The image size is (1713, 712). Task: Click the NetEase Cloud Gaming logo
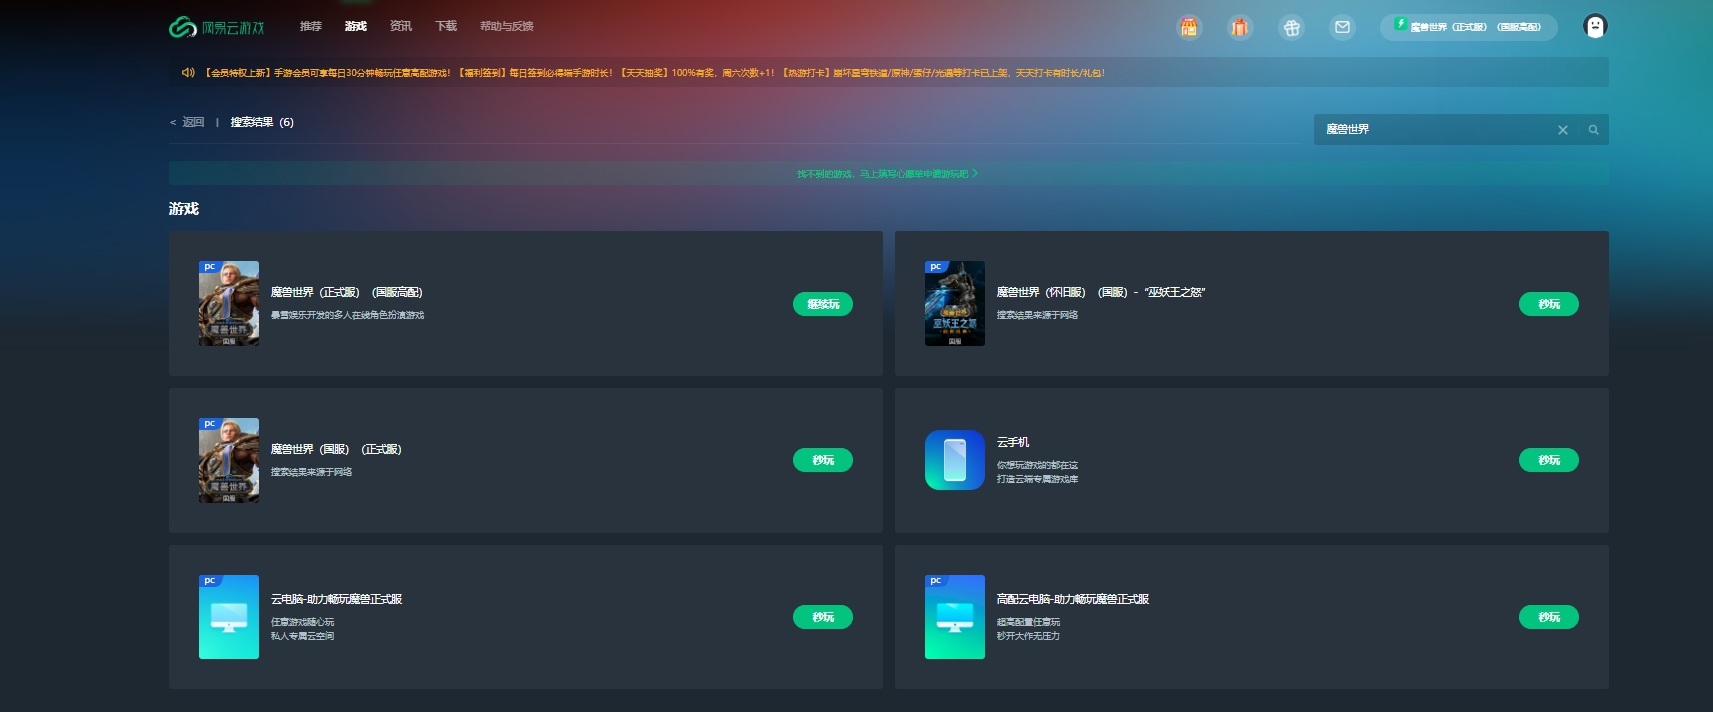pyautogui.click(x=217, y=27)
